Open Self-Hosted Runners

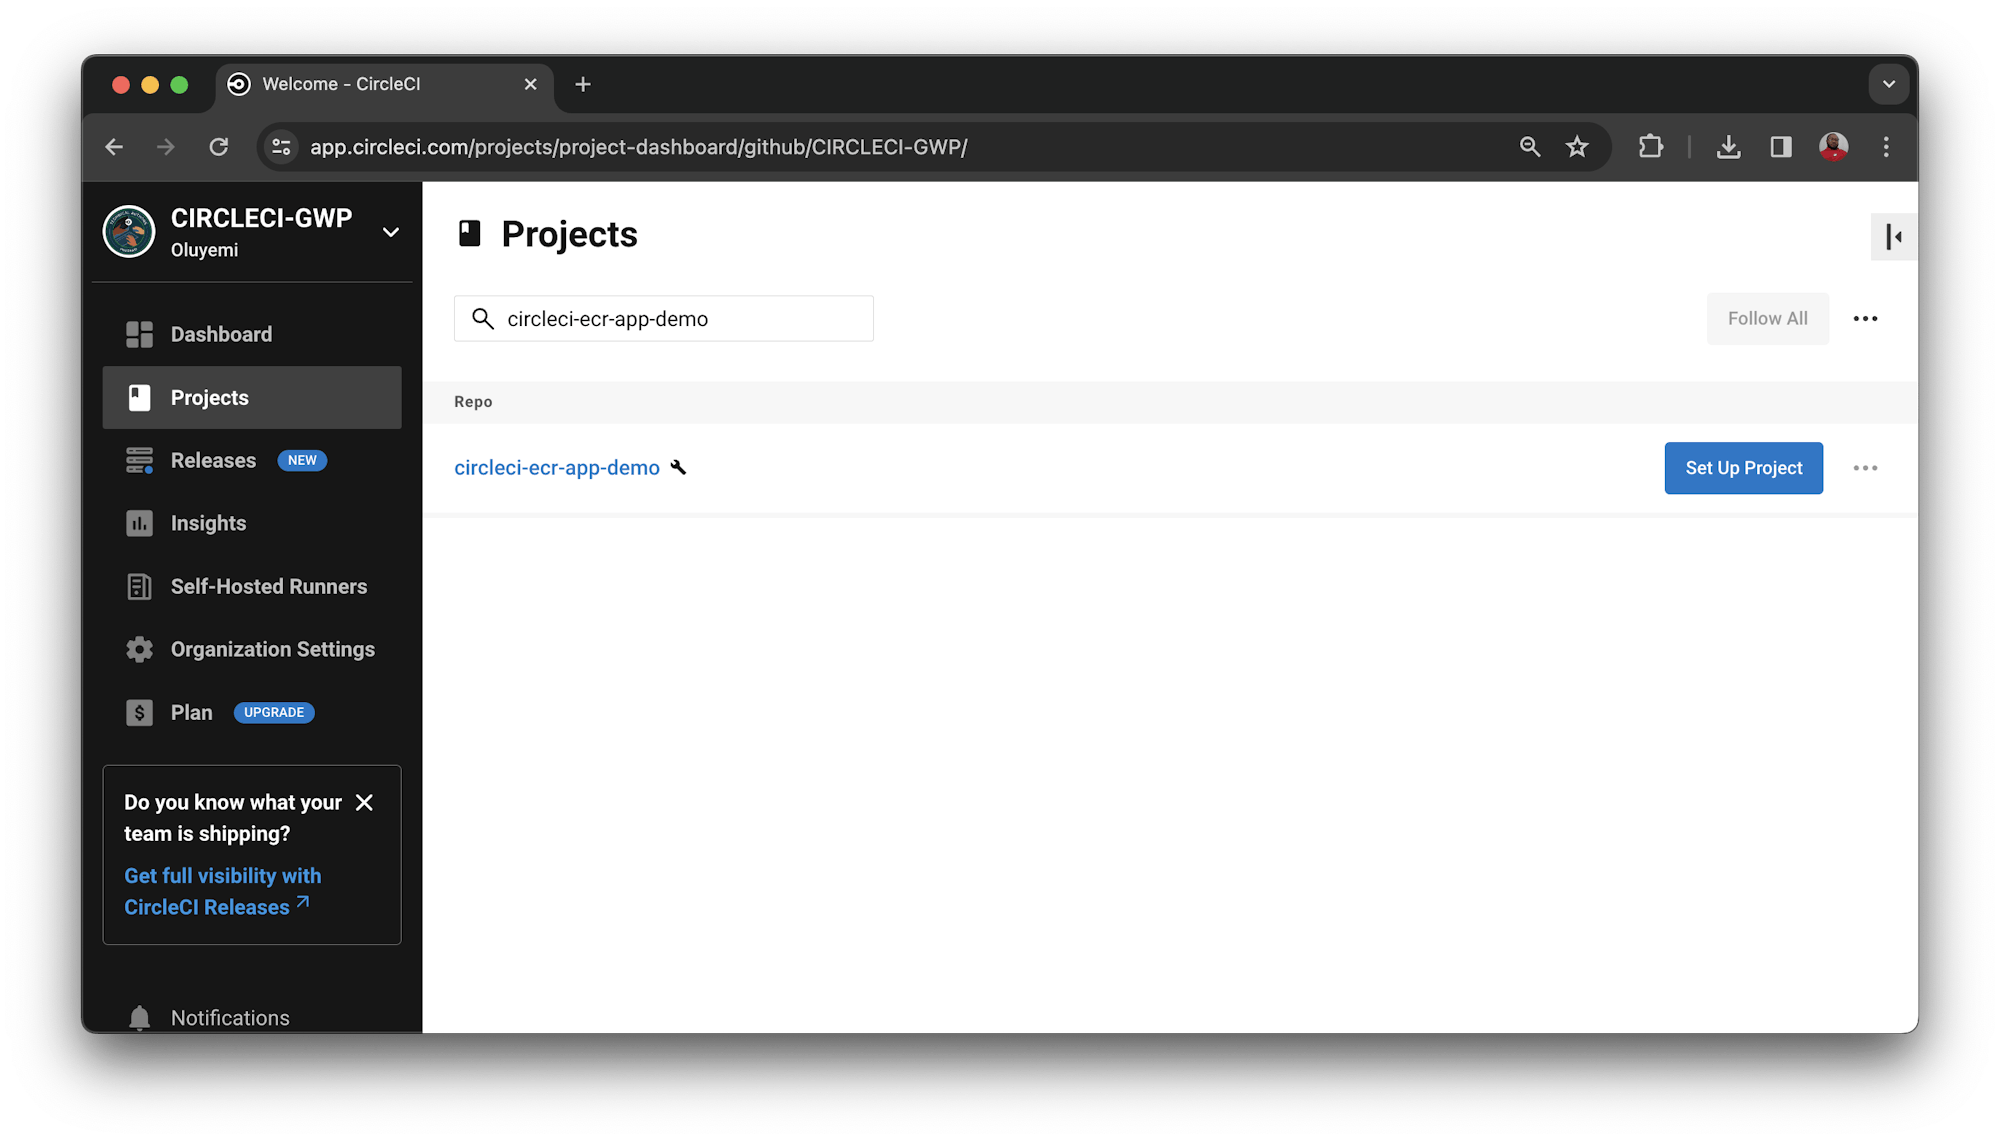point(268,586)
